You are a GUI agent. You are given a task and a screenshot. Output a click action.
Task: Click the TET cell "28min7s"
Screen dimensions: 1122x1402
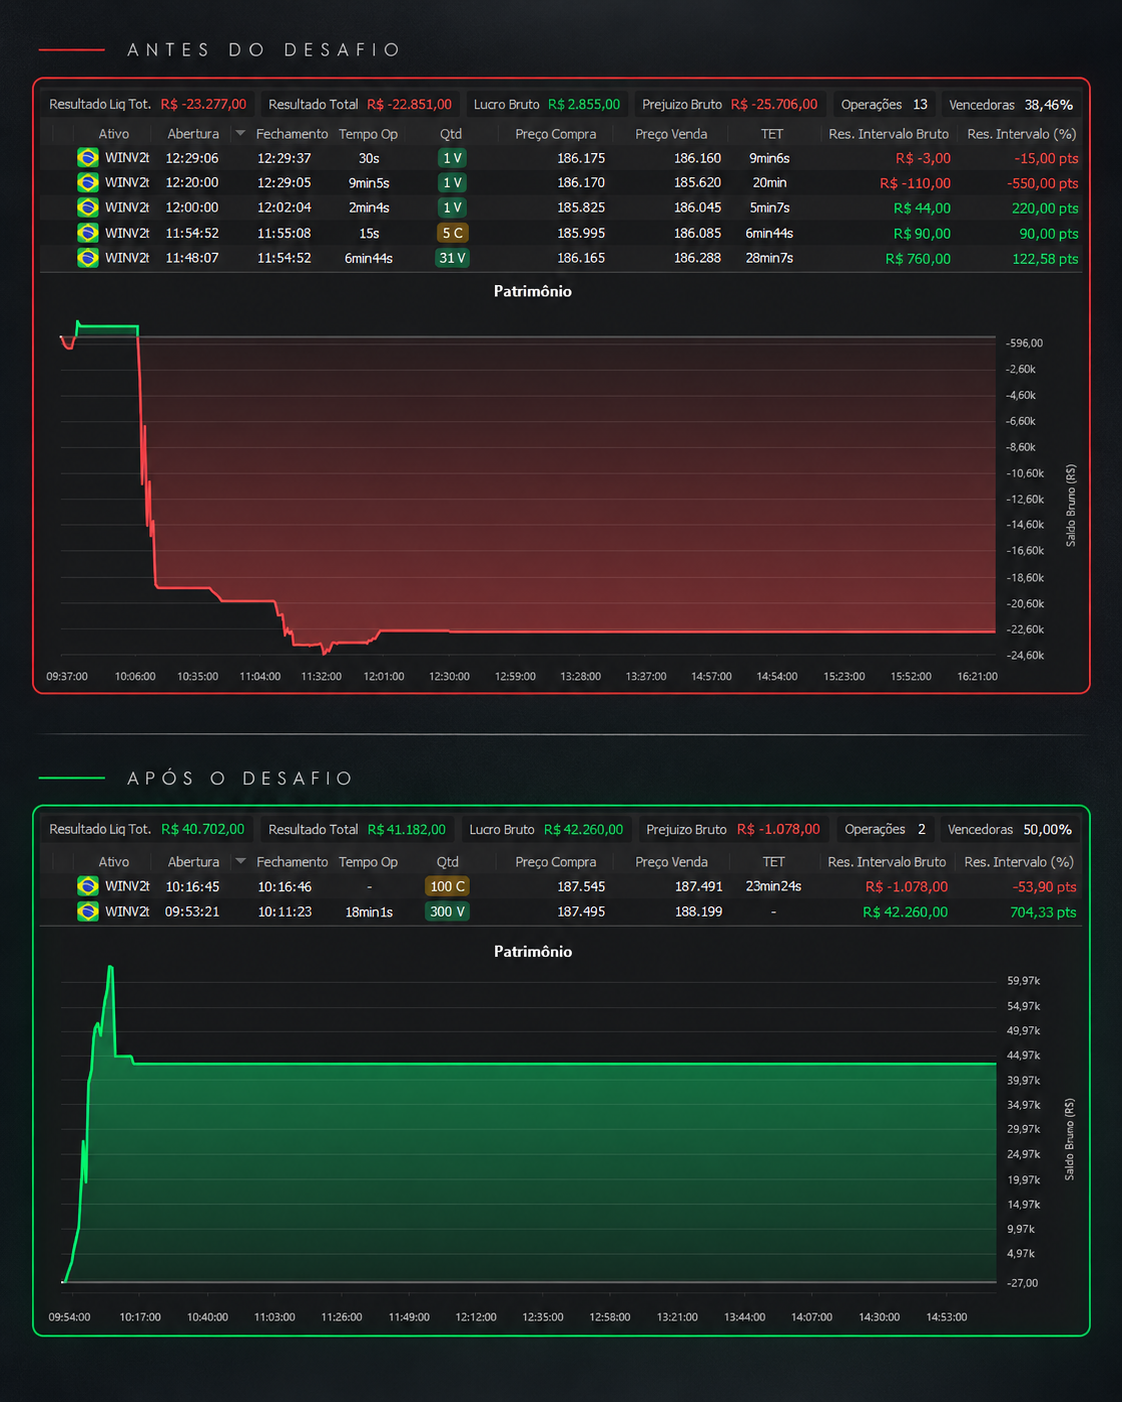(x=770, y=258)
